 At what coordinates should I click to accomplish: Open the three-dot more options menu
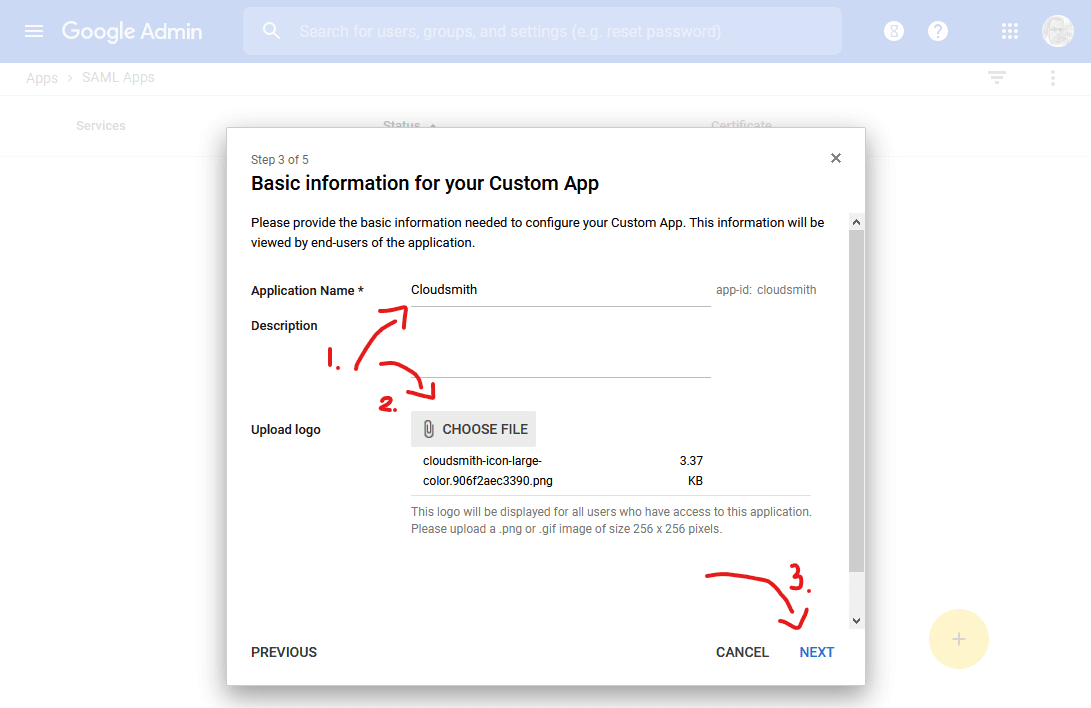(x=1053, y=78)
